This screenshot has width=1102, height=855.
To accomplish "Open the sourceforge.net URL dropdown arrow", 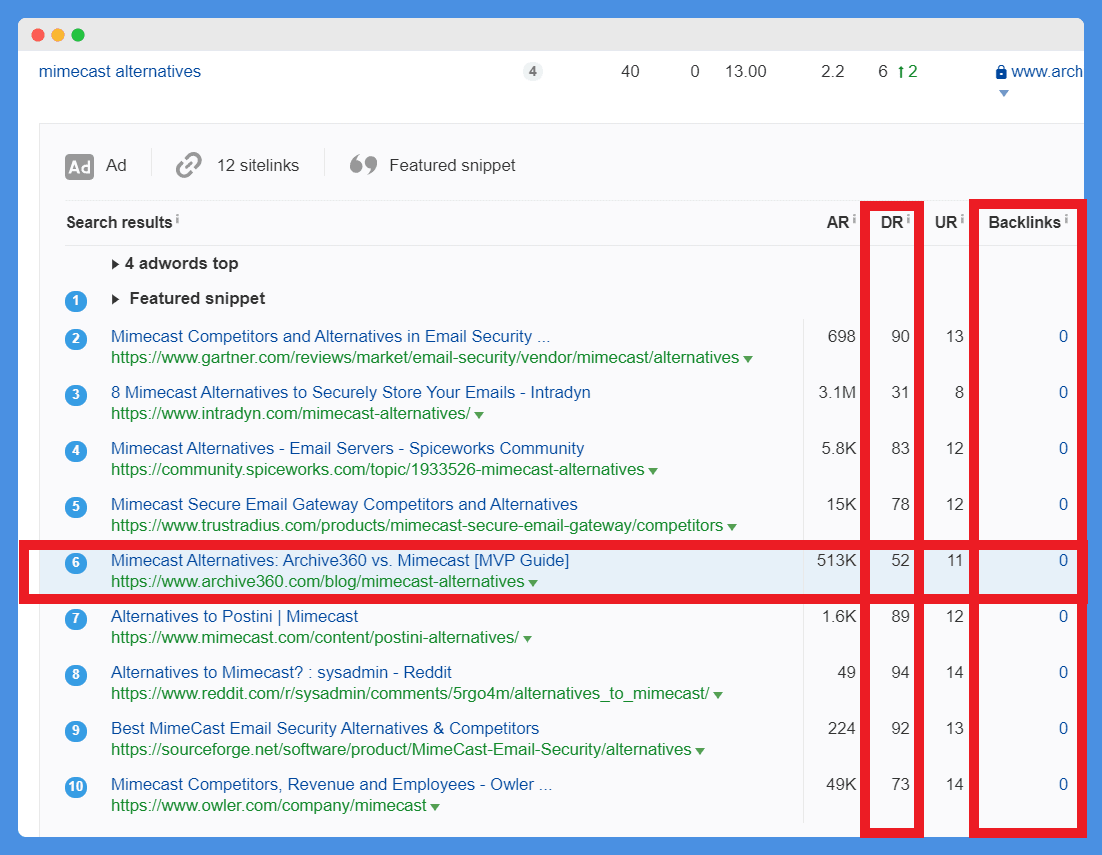I will (700, 751).
